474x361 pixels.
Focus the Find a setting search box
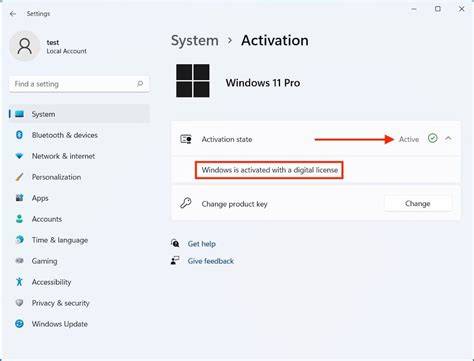click(x=79, y=84)
